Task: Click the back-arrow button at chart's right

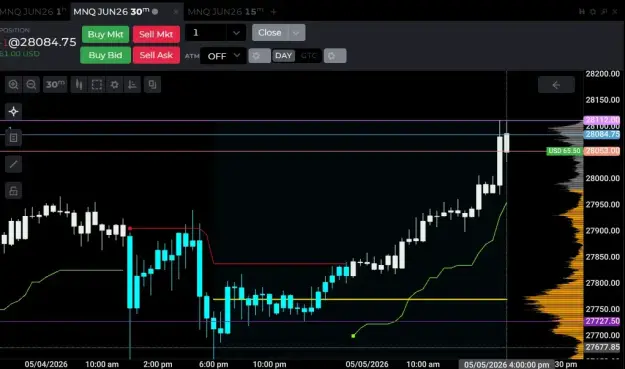Action: (556, 84)
